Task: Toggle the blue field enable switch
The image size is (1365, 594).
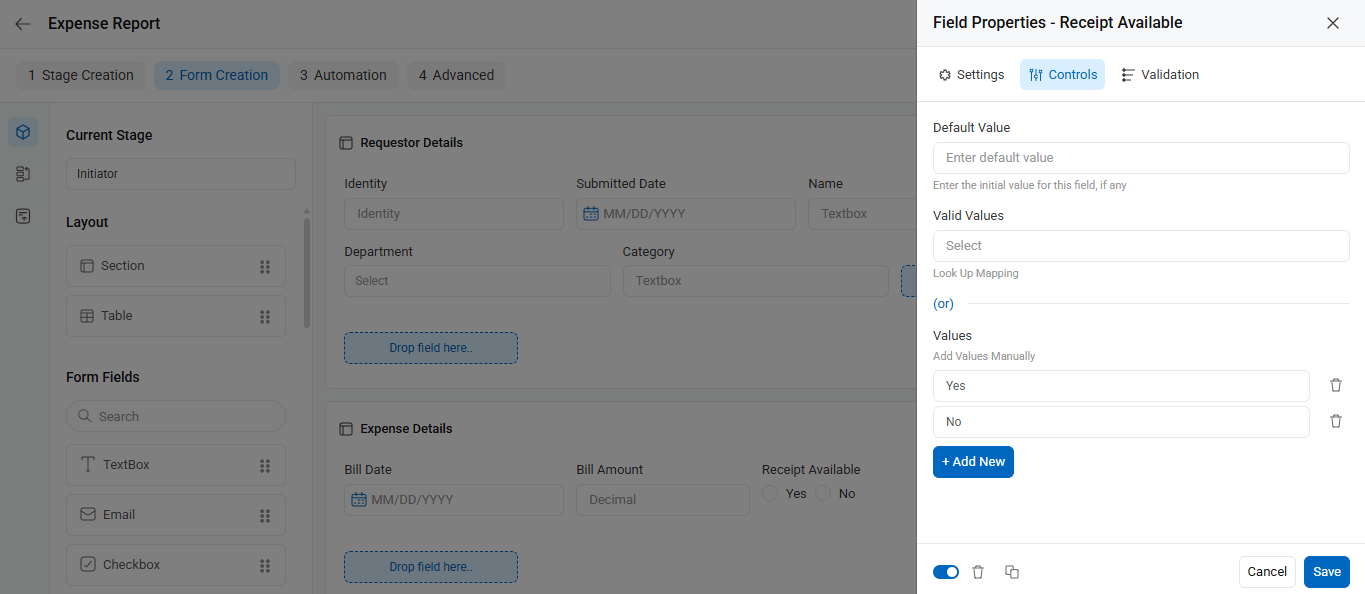Action: point(946,572)
